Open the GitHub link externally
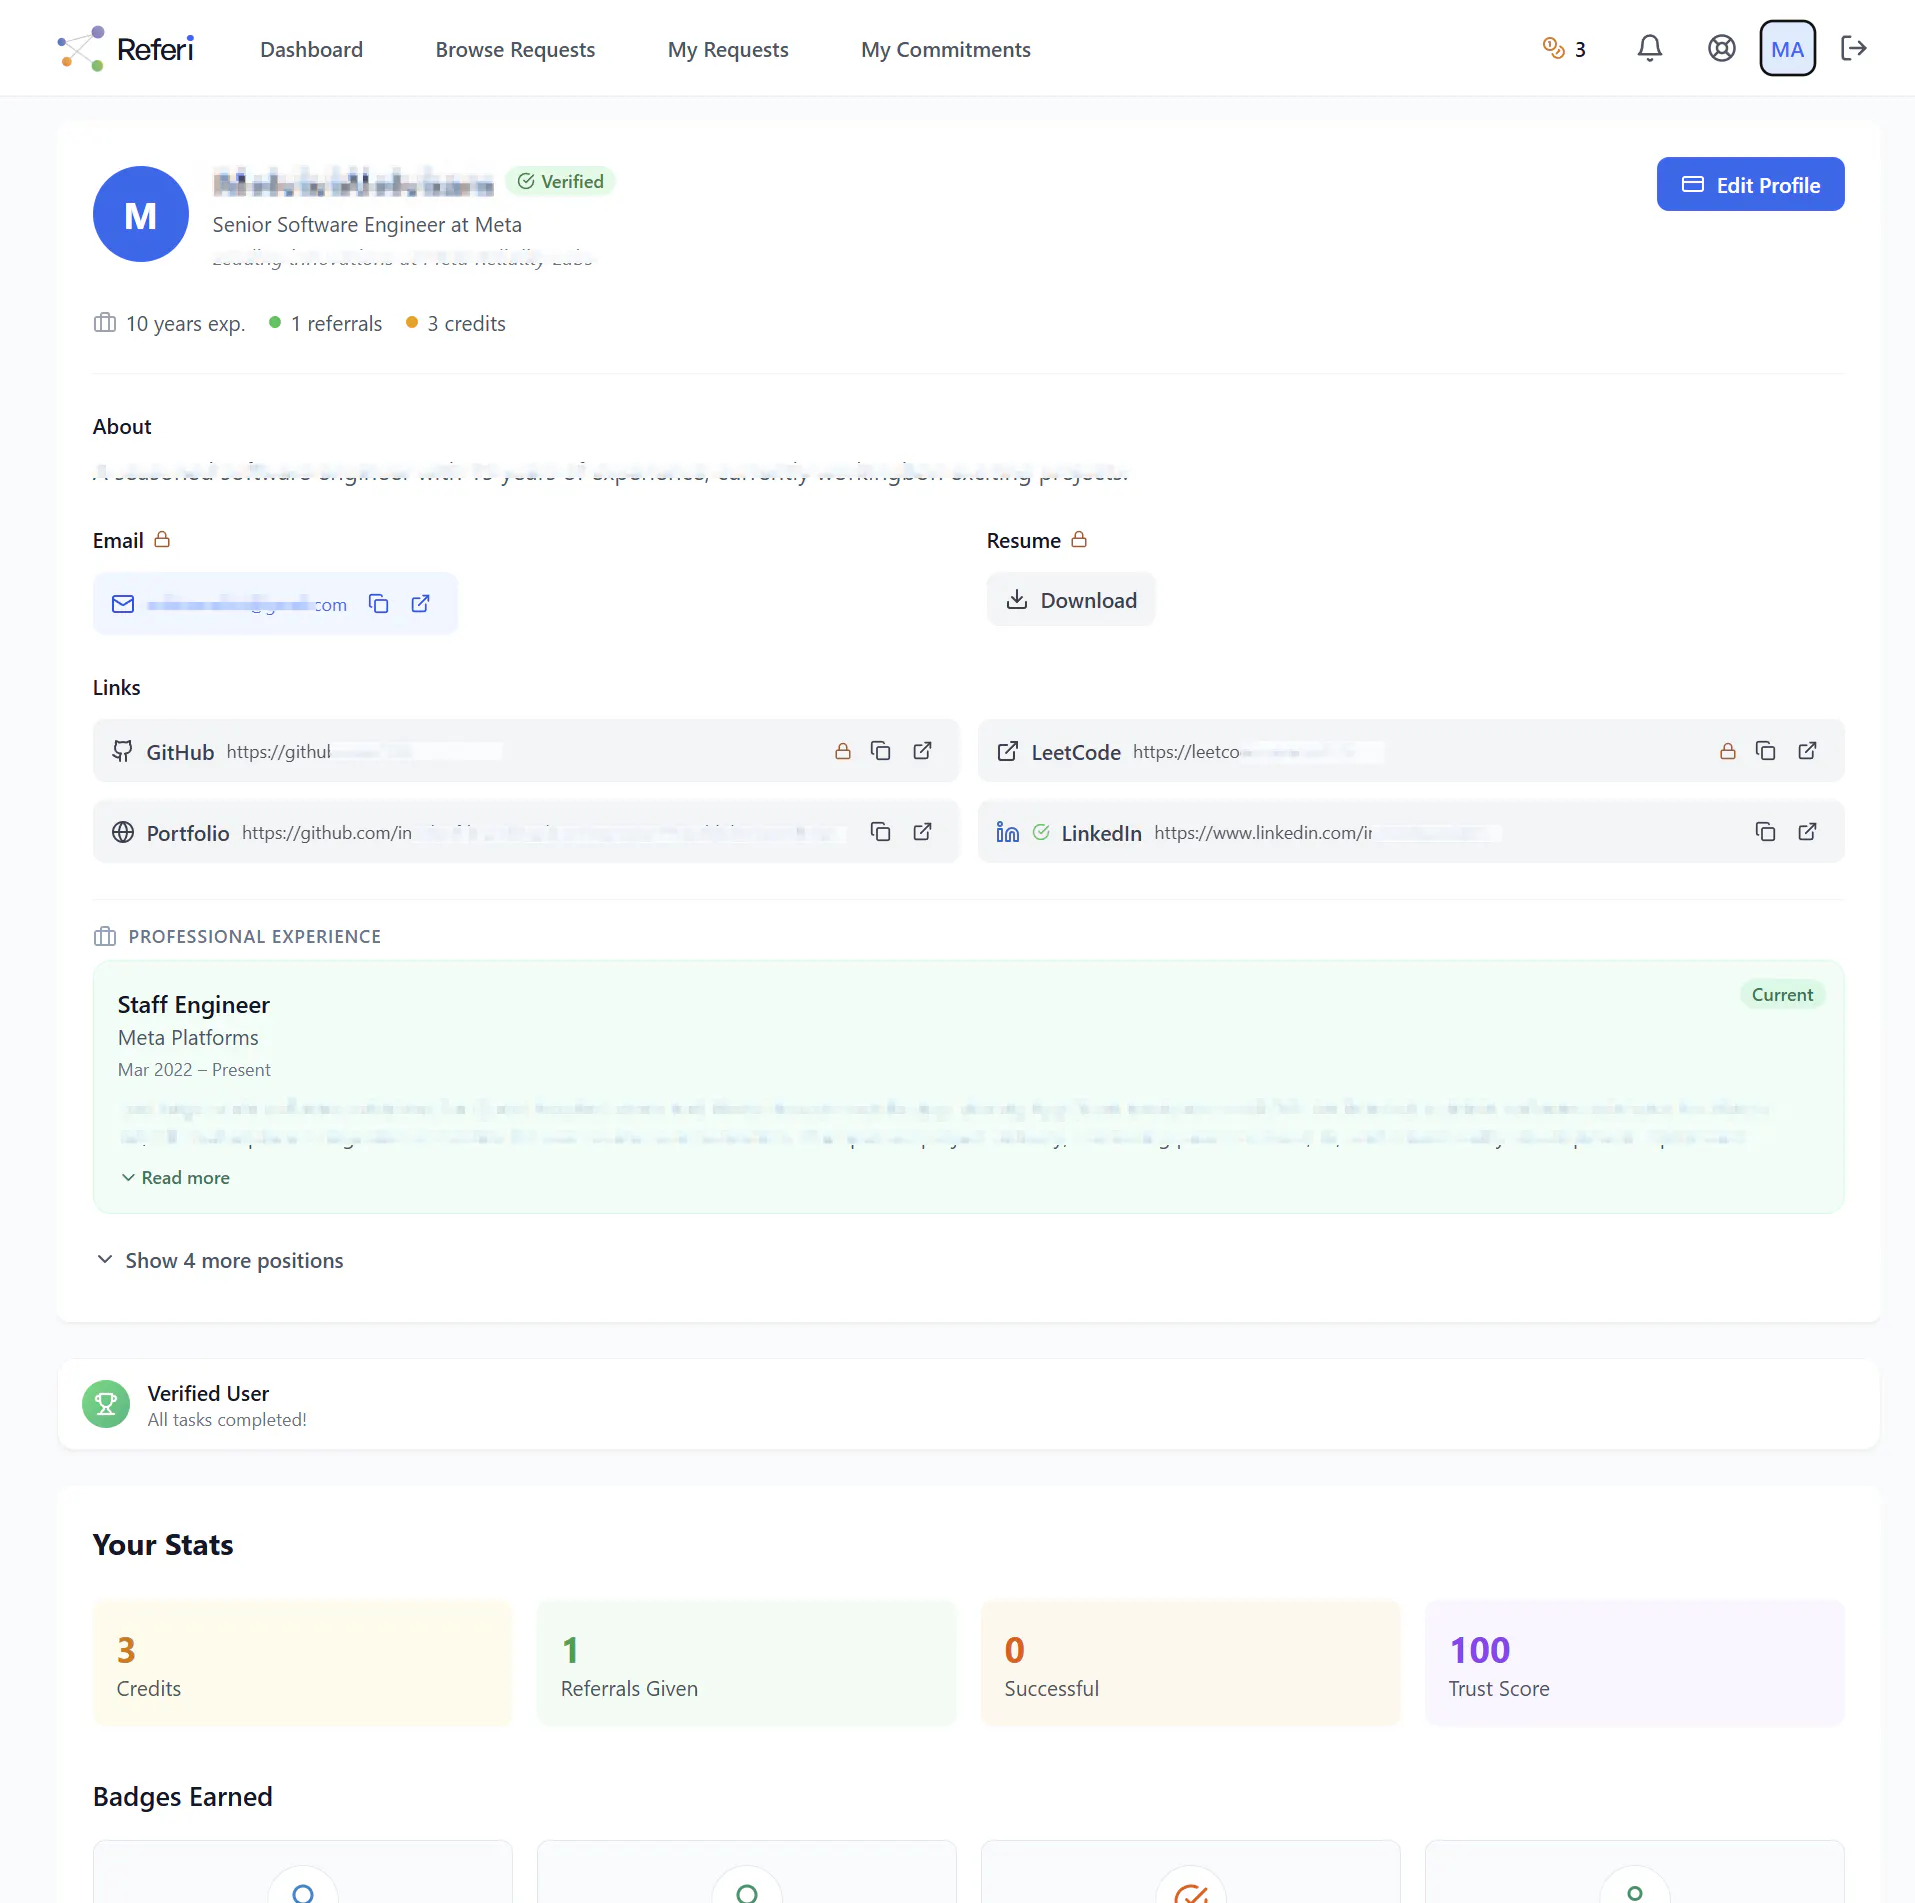1915x1903 pixels. [922, 751]
